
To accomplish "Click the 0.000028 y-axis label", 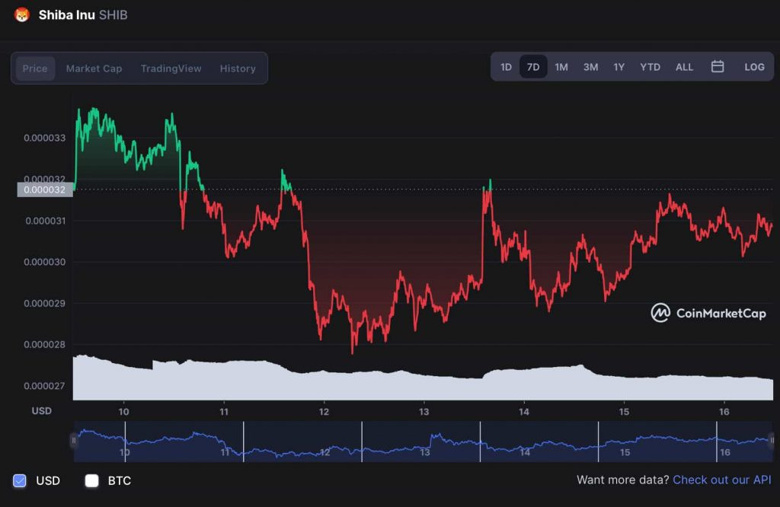I will coord(45,344).
